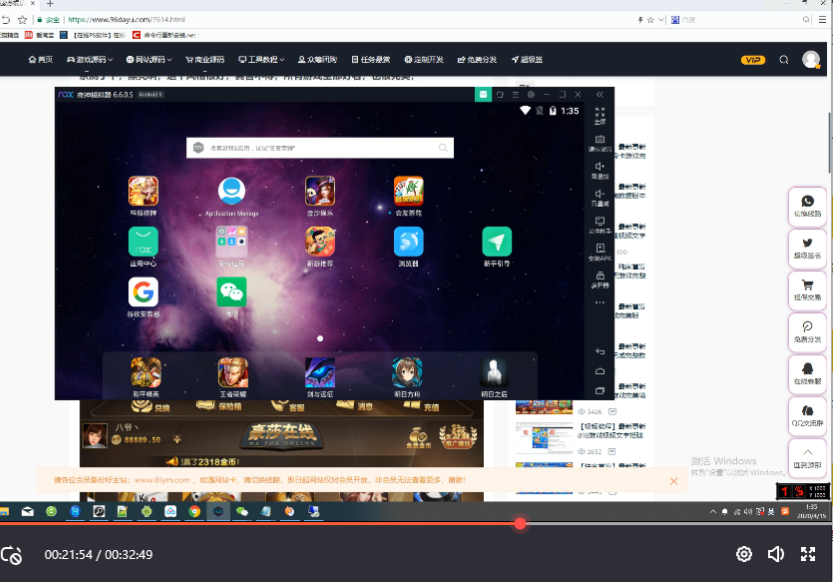Click the green mail icon in Nox title bar
Screen dimensions: 834x582
483,94
